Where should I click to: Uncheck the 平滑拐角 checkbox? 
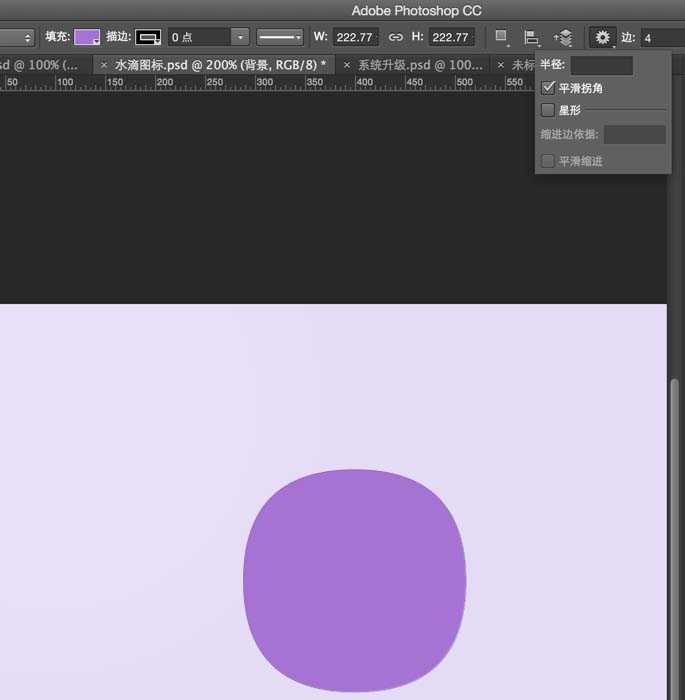pos(548,88)
